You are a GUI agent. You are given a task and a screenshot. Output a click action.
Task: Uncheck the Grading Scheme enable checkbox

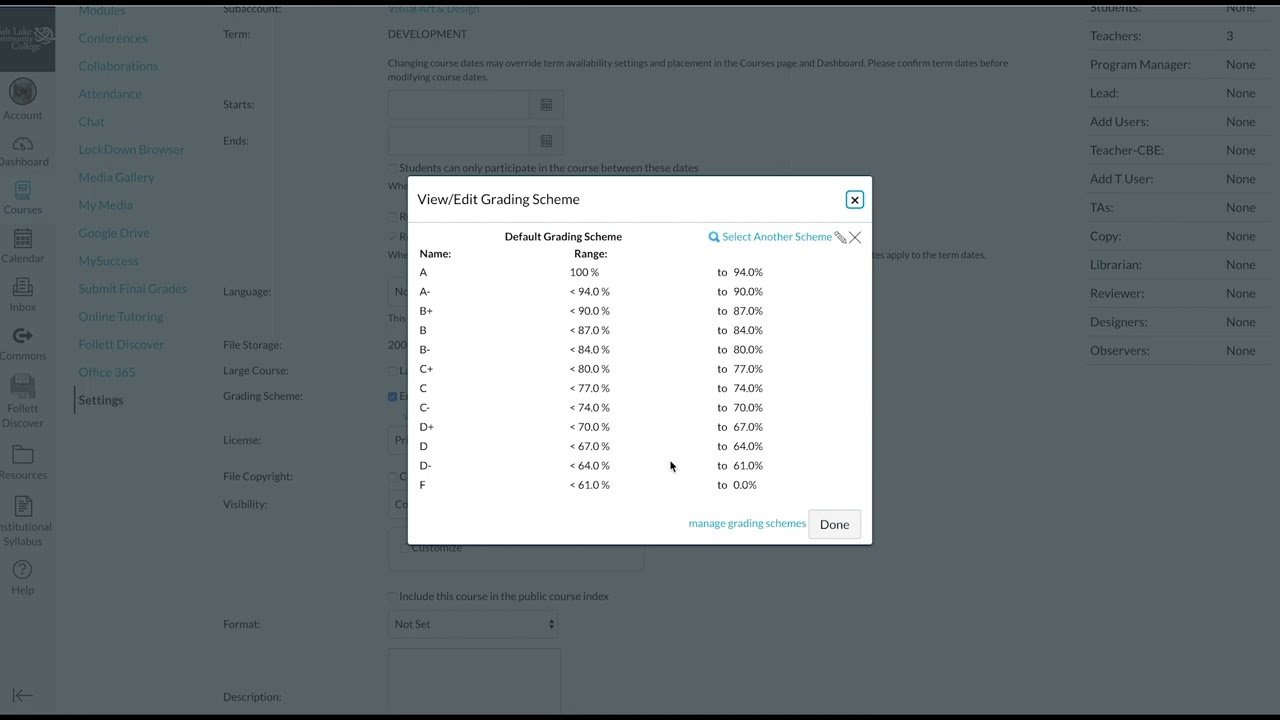click(x=392, y=396)
